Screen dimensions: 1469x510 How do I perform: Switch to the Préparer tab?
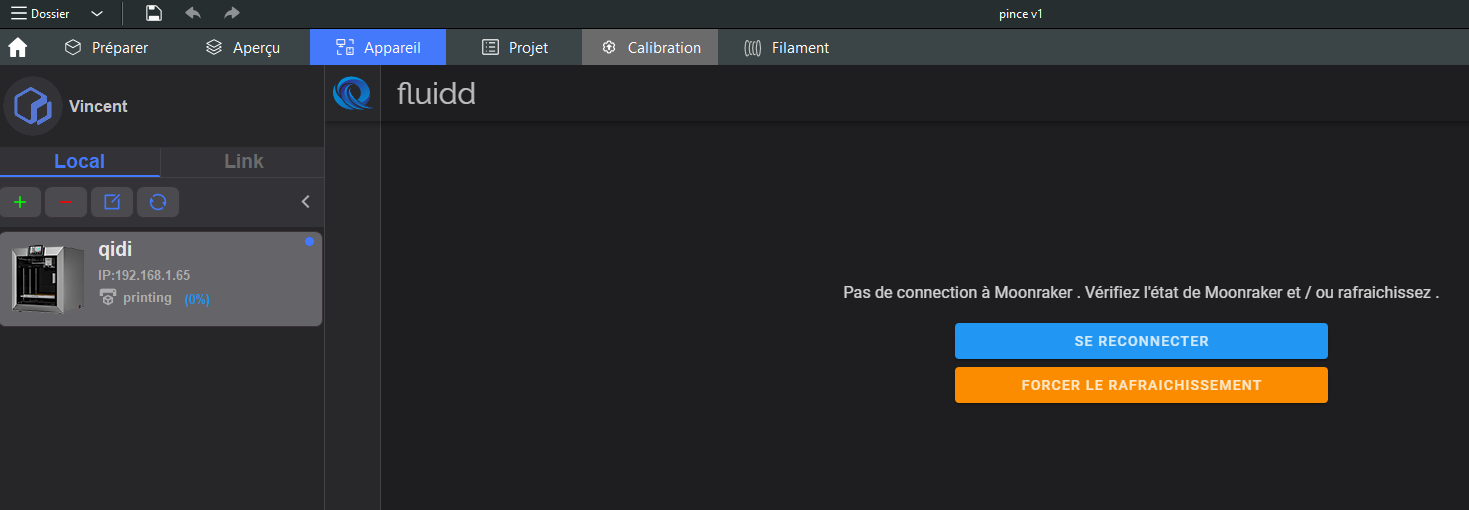tap(106, 47)
